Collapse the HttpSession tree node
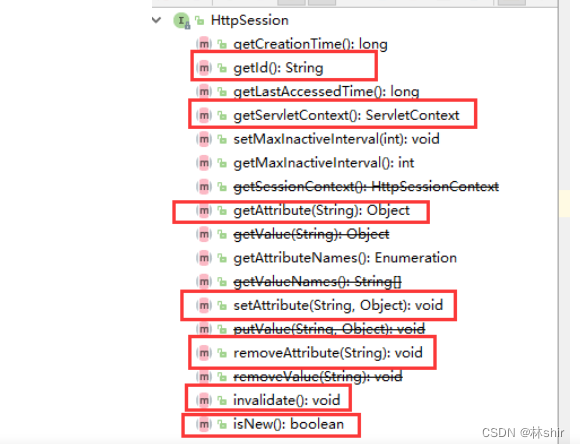 point(156,20)
